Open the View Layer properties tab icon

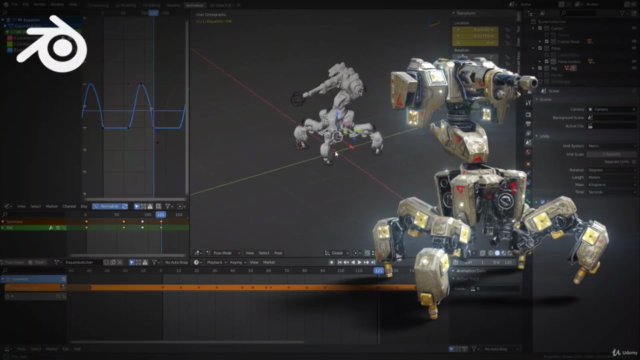pos(528,133)
